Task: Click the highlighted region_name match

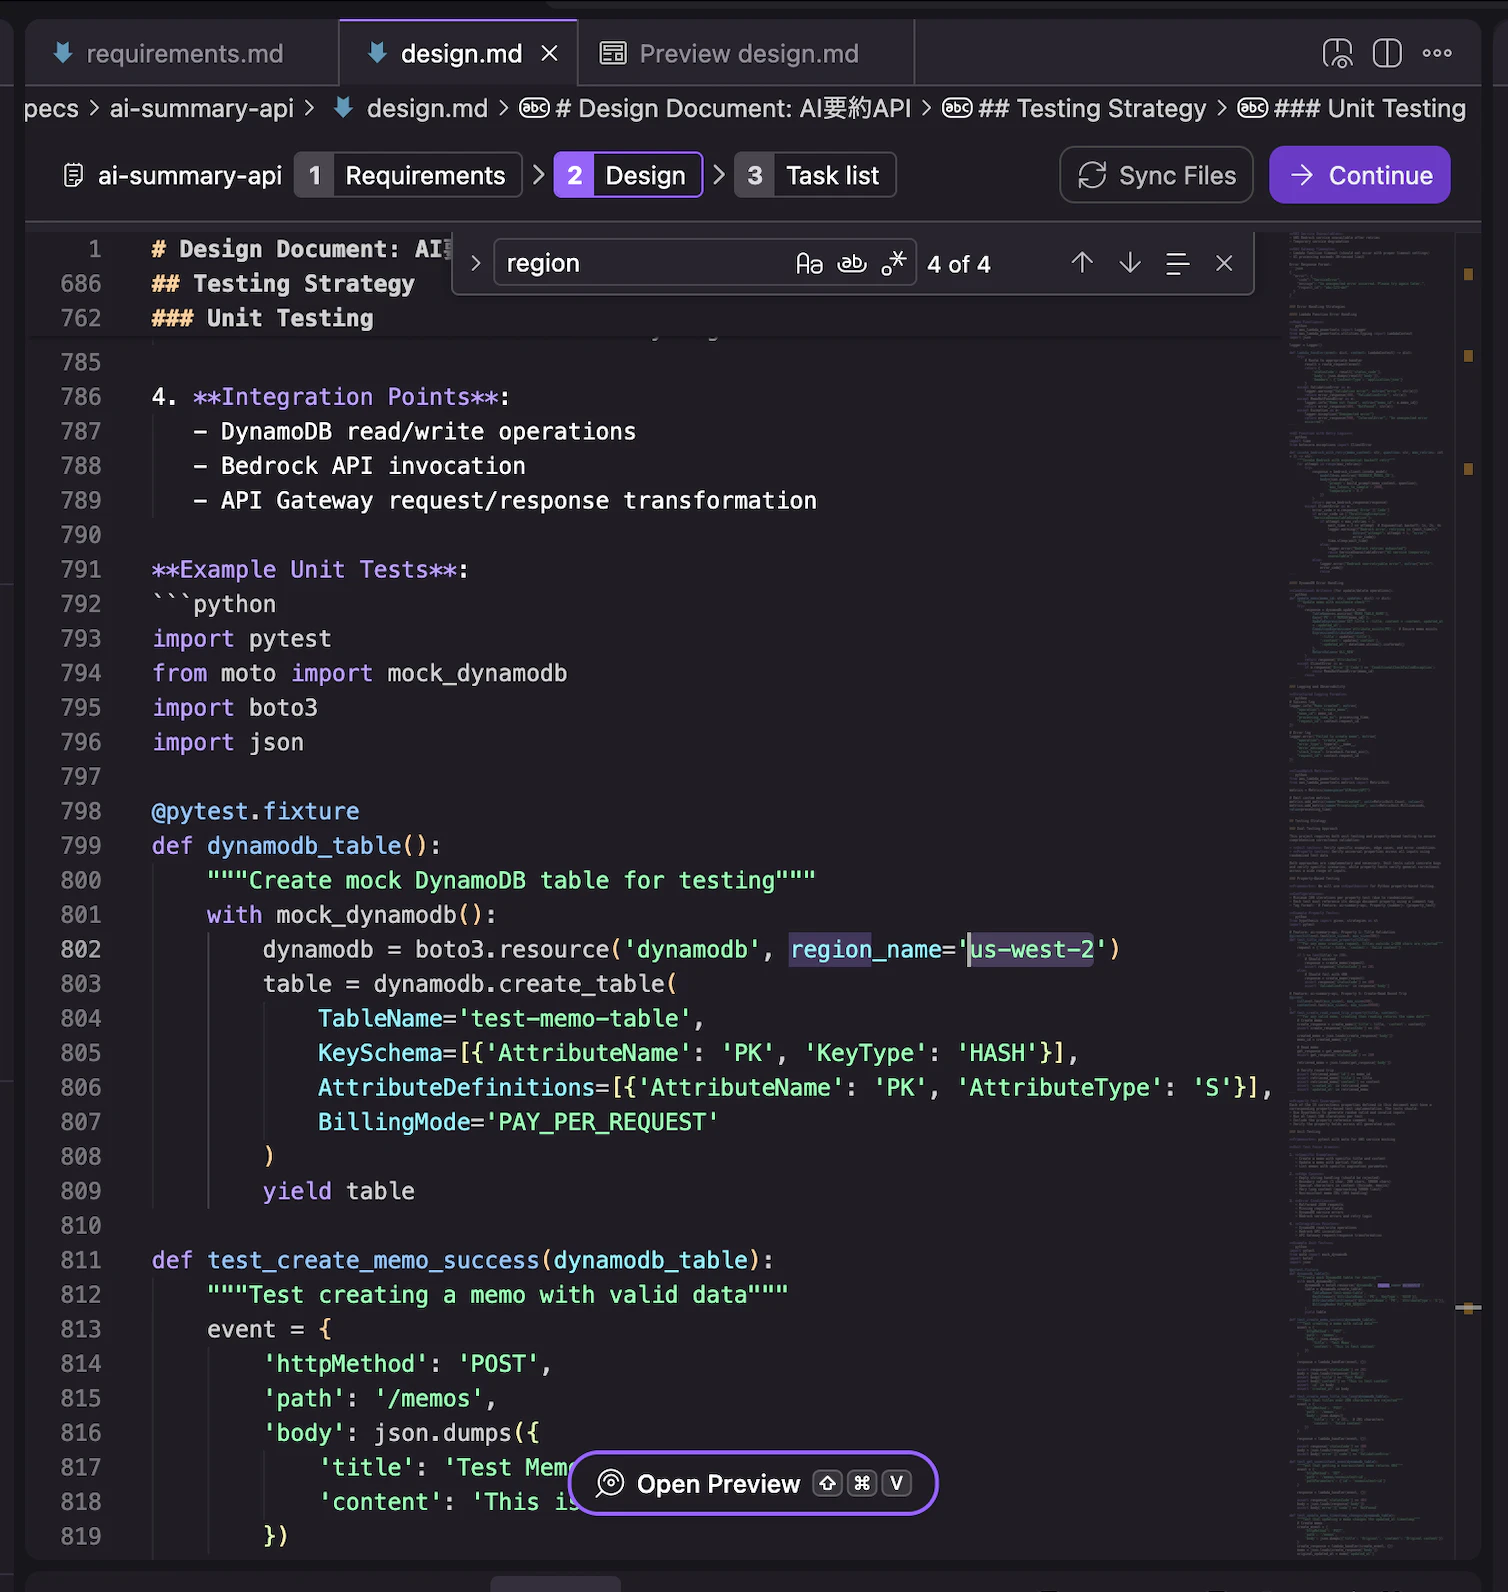Action: (831, 949)
